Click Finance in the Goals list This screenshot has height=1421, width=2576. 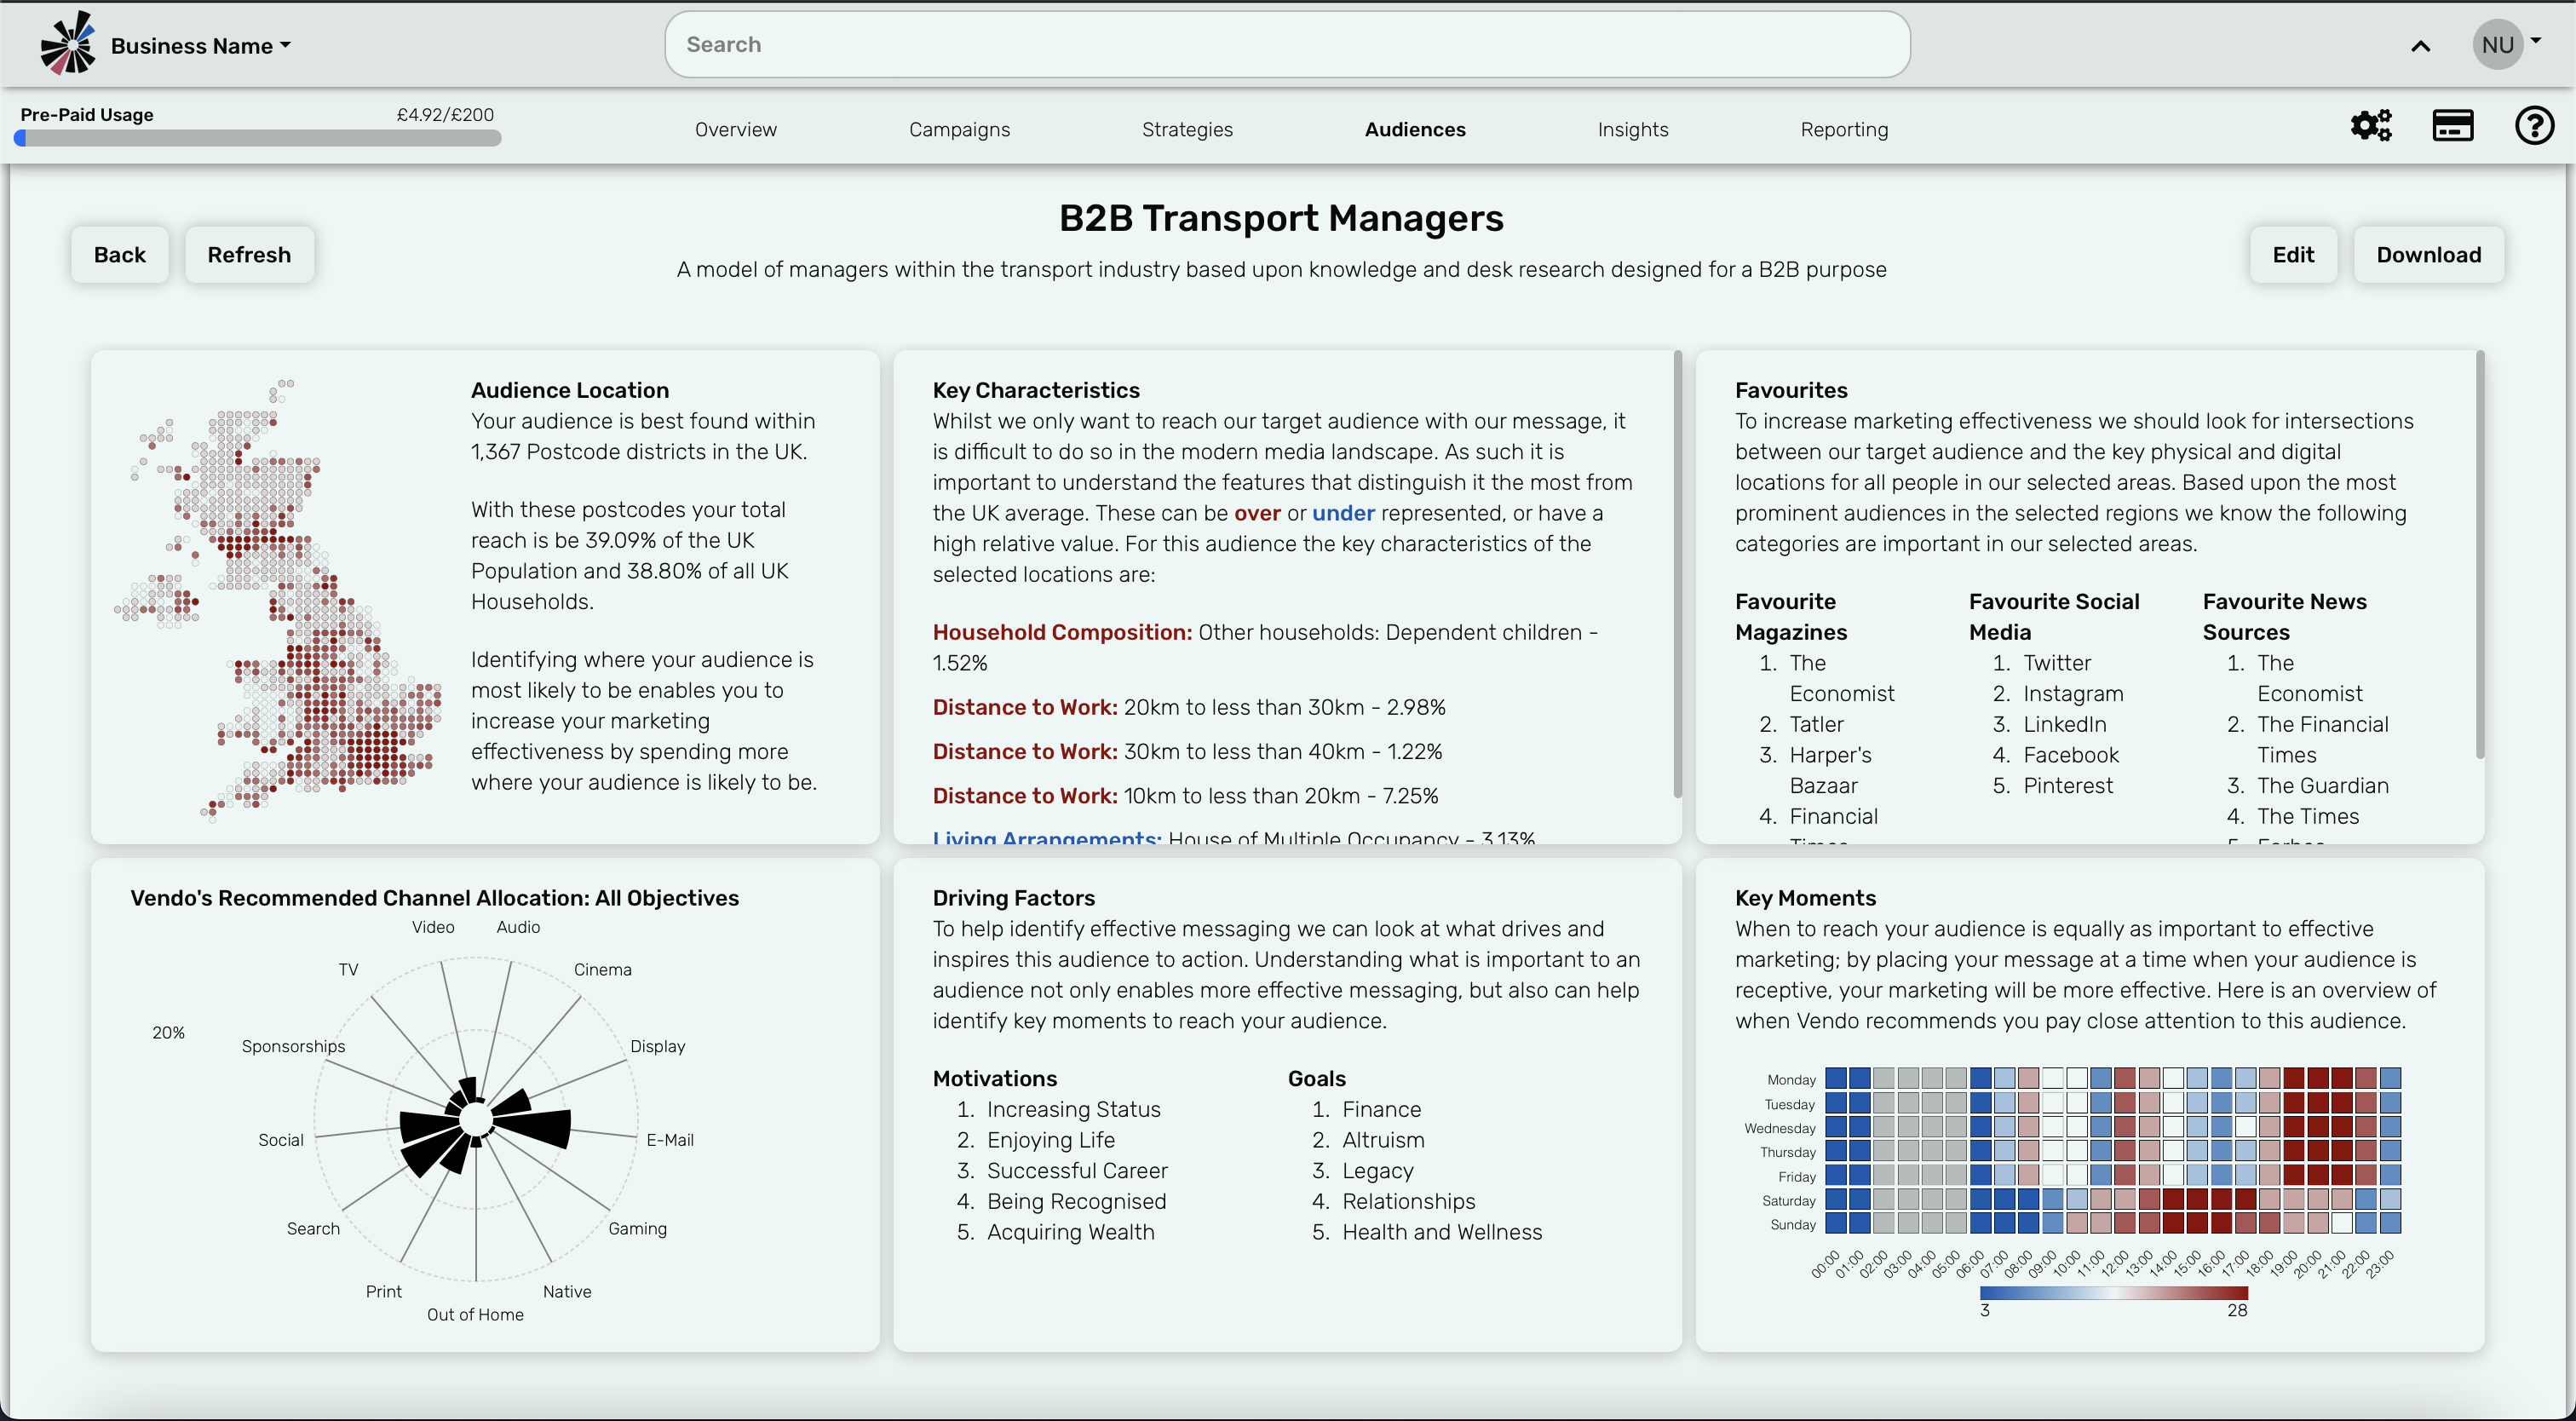tap(1381, 1109)
